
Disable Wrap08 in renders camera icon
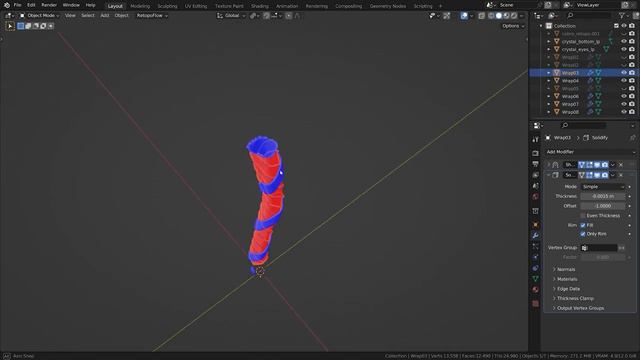632,112
